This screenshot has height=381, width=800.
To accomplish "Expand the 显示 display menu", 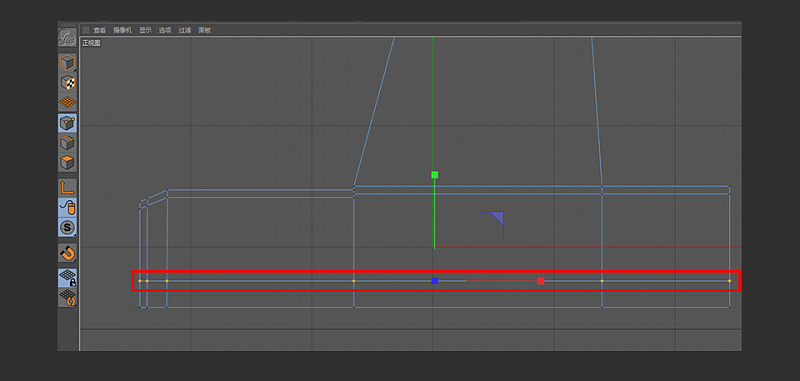I will pyautogui.click(x=145, y=30).
